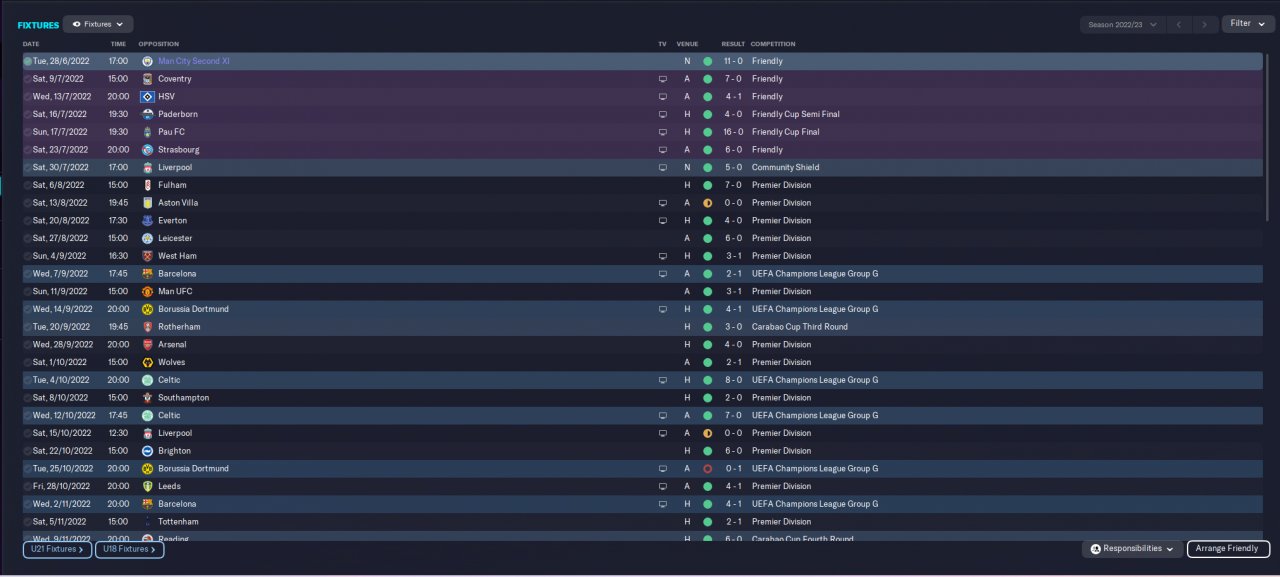Open the Filter dropdown
Screen dimensions: 1280x577
[x=1247, y=24]
